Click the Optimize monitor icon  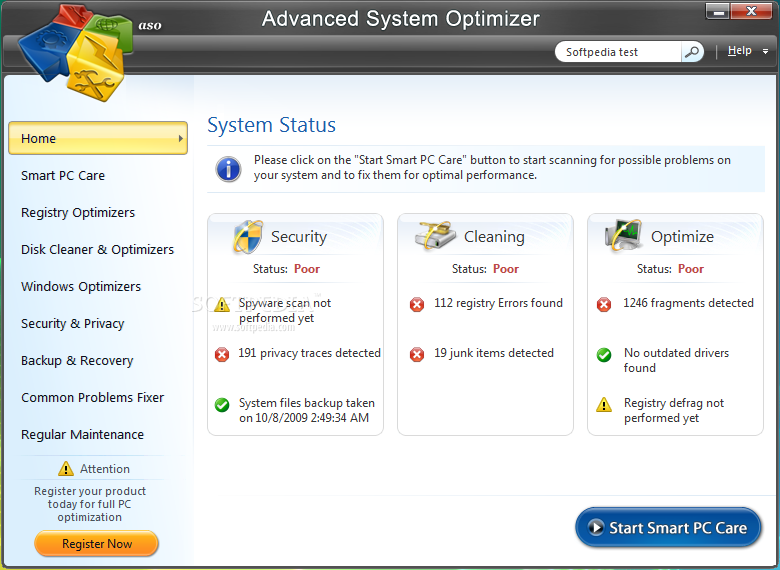pyautogui.click(x=623, y=235)
